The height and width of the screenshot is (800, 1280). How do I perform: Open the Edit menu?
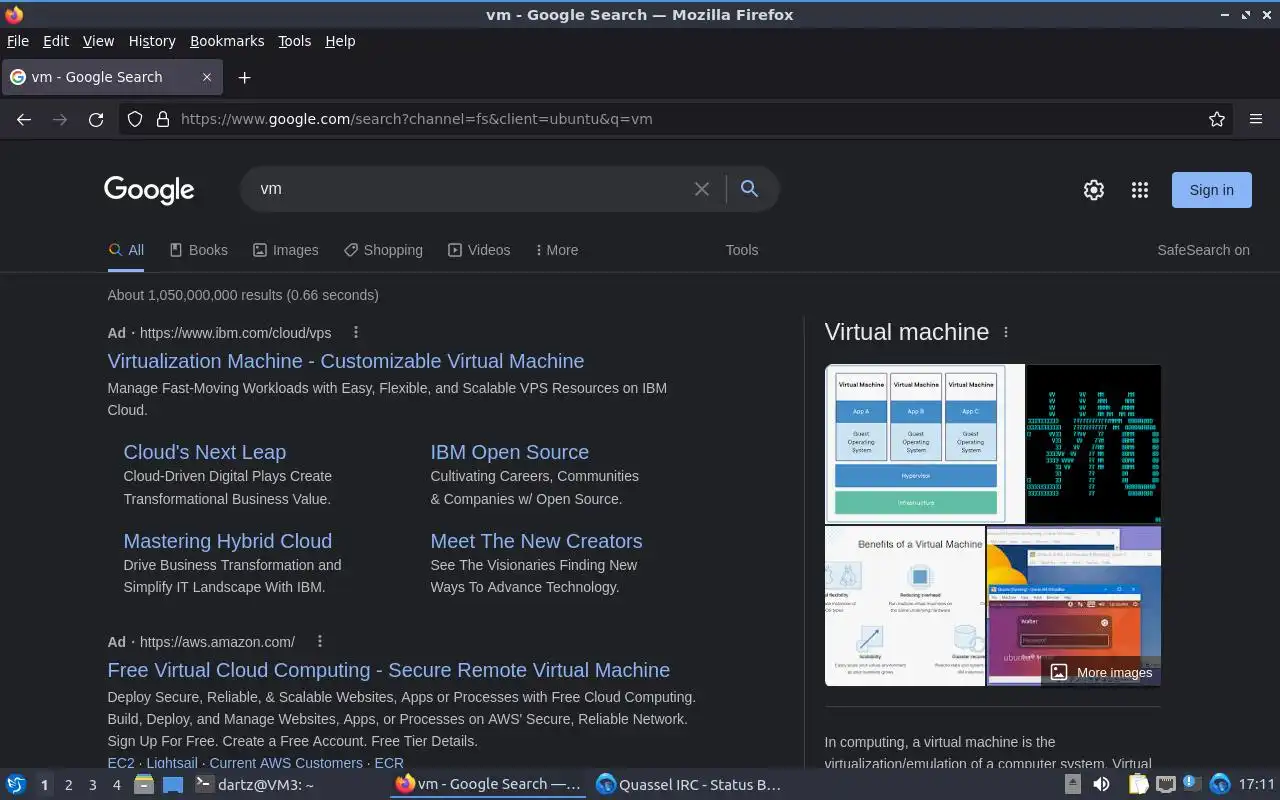(56, 41)
